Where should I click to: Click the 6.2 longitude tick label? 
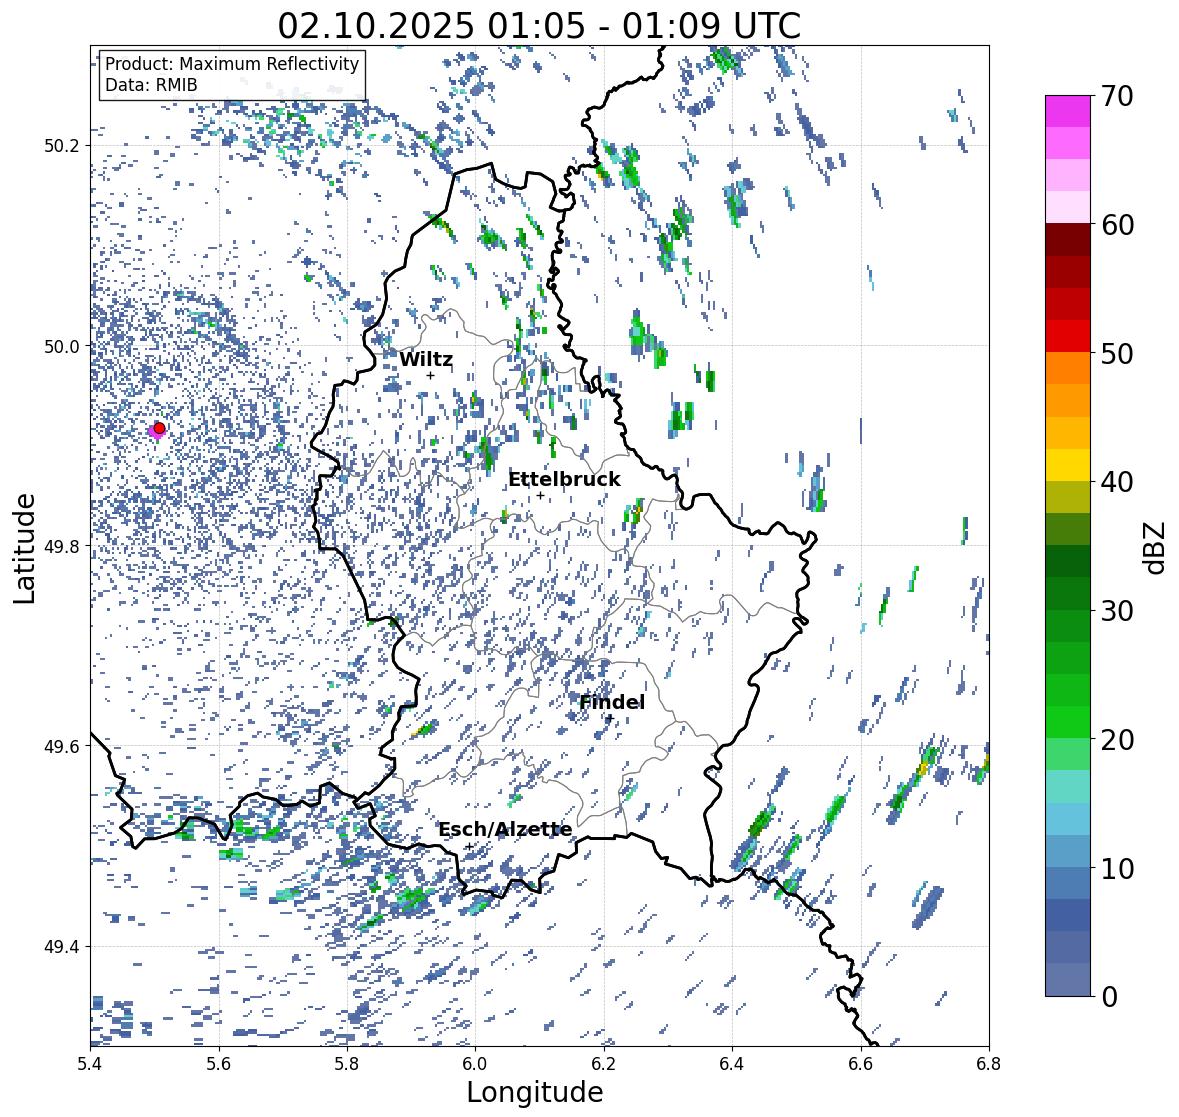(604, 1064)
